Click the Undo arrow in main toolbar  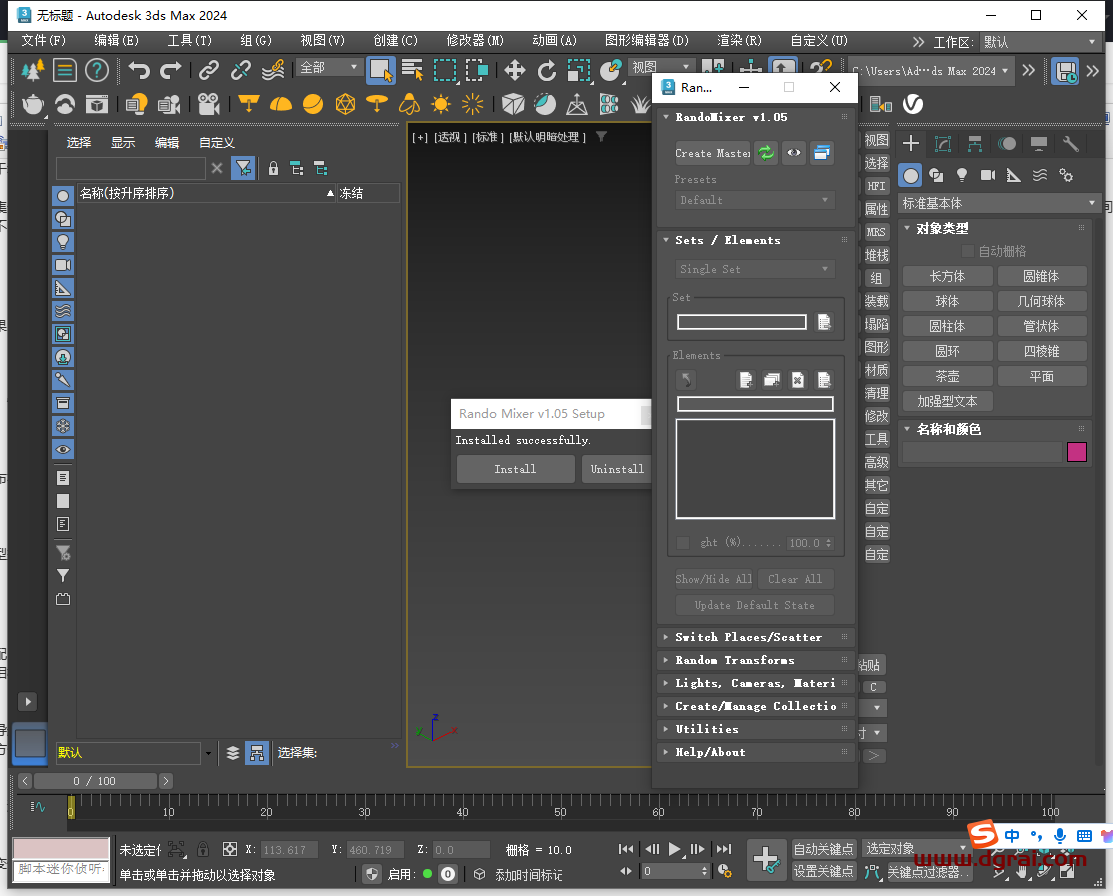[140, 70]
